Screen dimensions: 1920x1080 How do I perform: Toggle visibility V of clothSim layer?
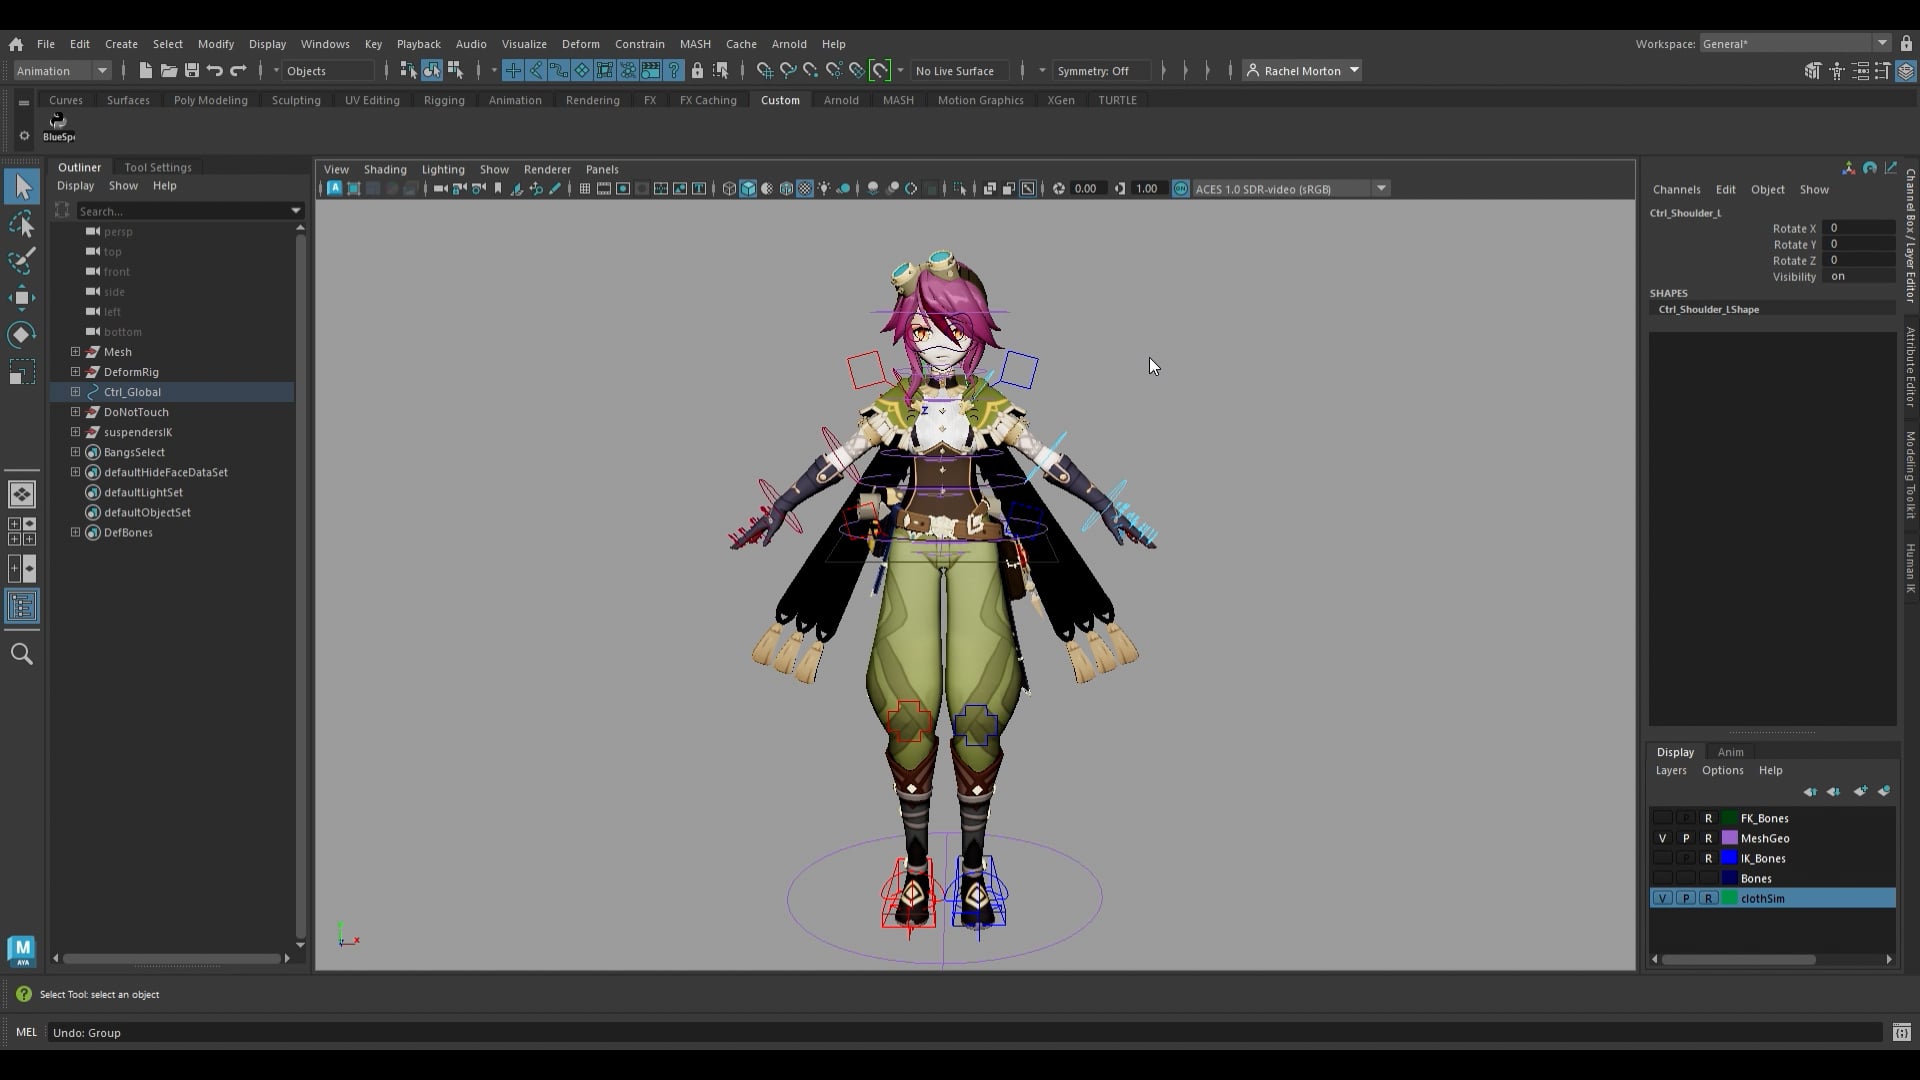(x=1662, y=898)
